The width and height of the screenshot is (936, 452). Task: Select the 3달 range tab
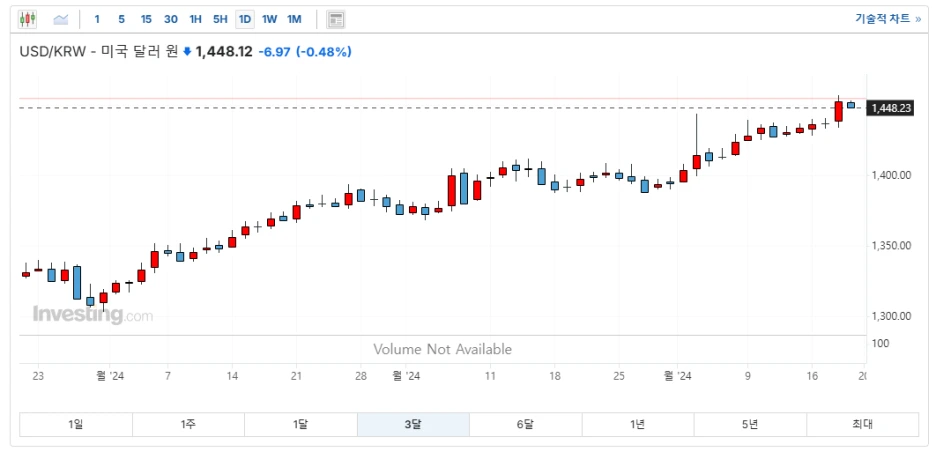tap(413, 425)
